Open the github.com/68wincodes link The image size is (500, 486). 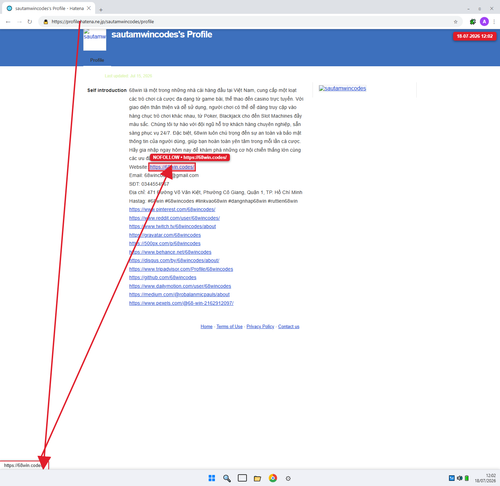coord(163,277)
